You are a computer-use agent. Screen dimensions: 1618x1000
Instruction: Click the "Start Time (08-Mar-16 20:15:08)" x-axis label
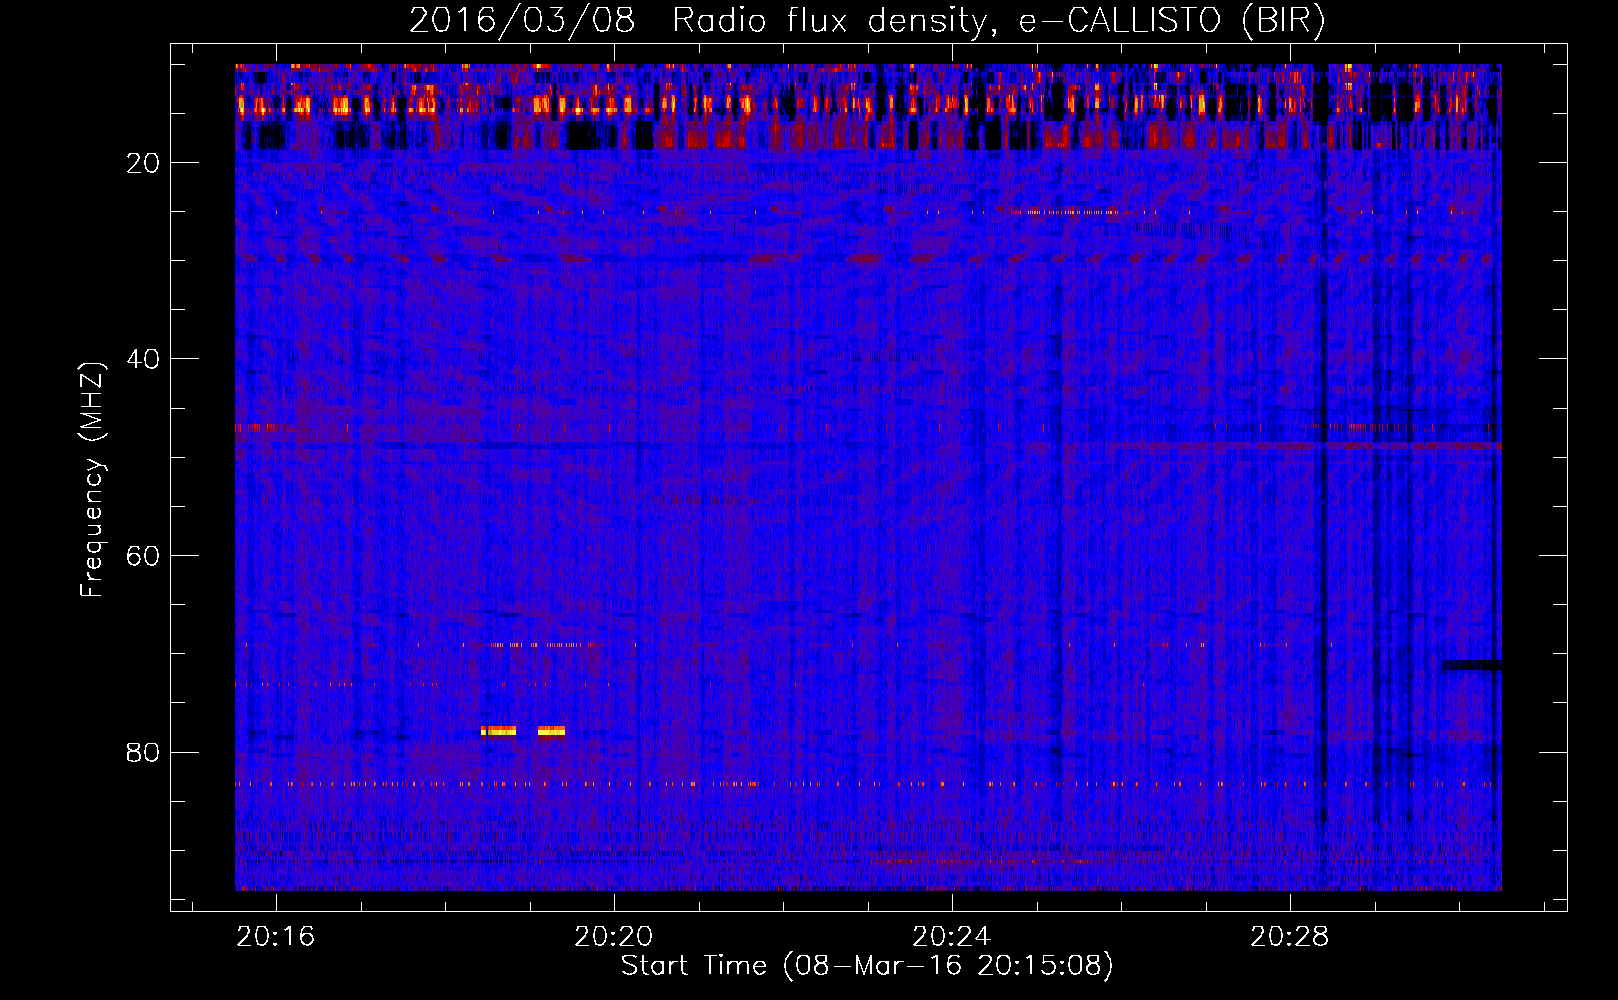pyautogui.click(x=867, y=966)
